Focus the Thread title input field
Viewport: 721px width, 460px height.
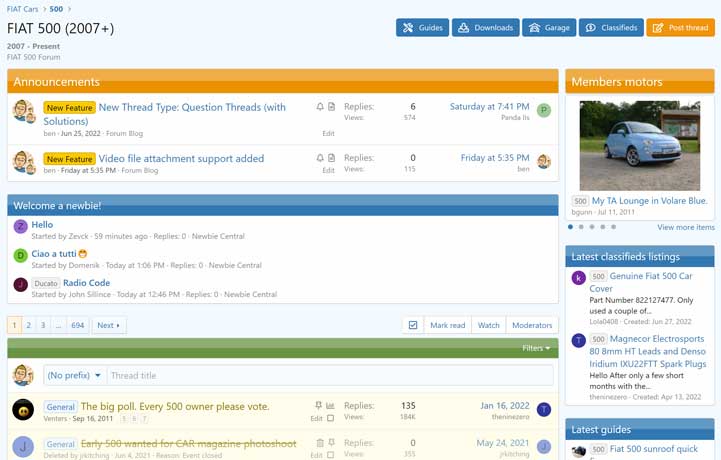click(x=330, y=375)
